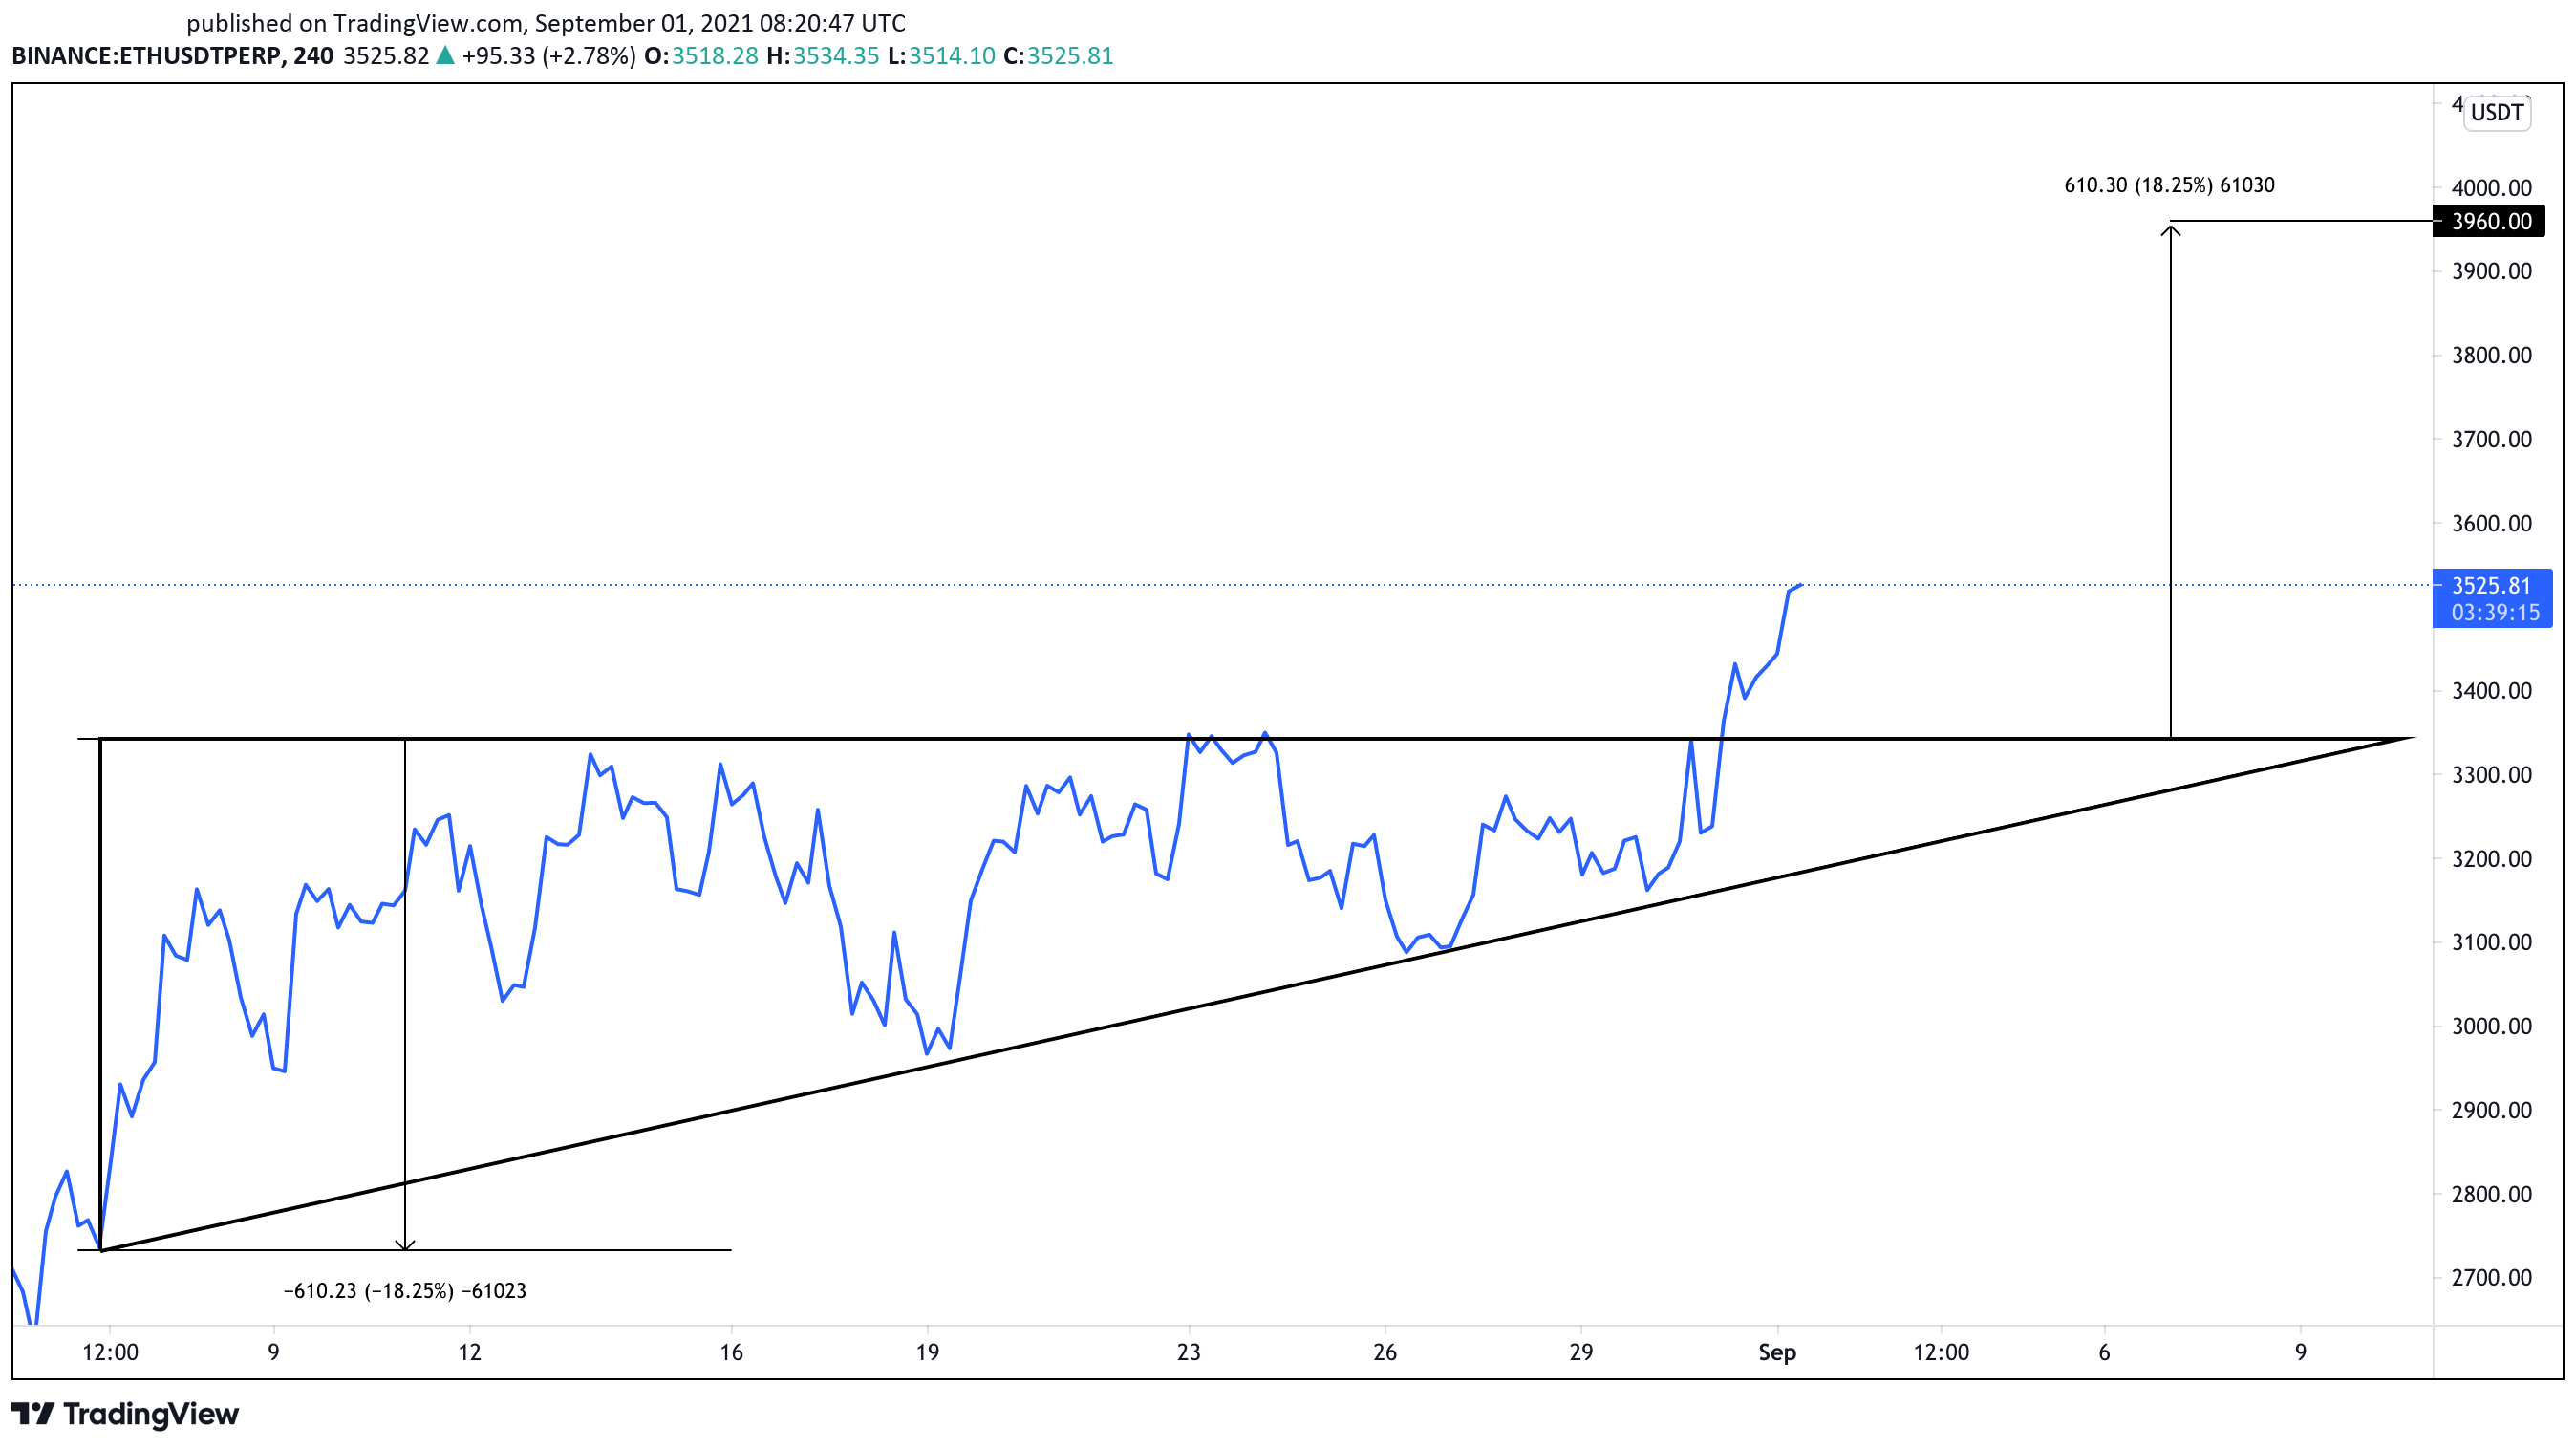
Task: Click the 3400.00 price axis label
Action: tap(2491, 690)
